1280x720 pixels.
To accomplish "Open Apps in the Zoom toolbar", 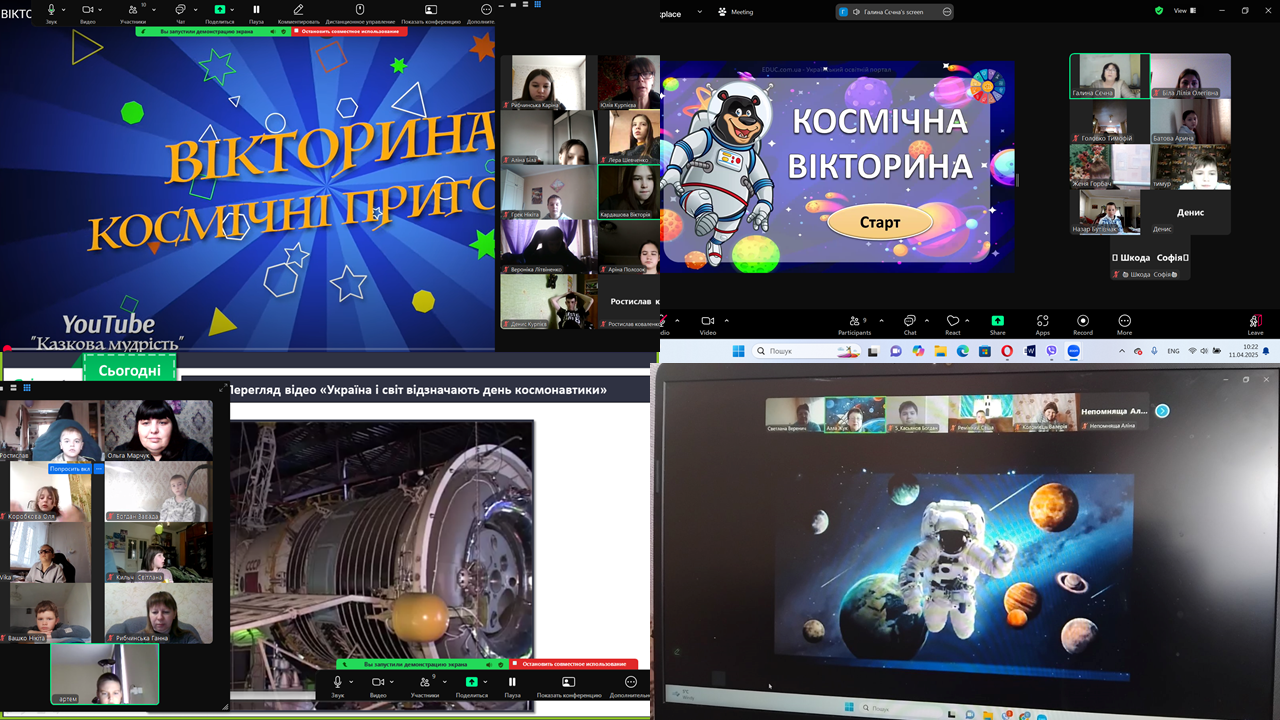I will click(1042, 325).
